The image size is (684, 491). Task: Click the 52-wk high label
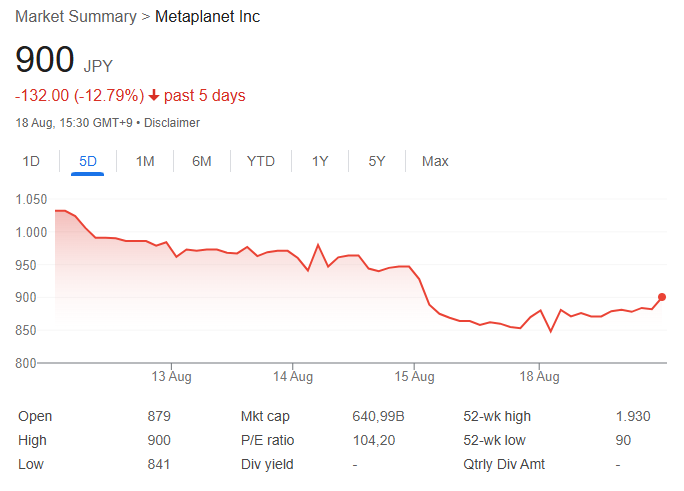point(498,416)
